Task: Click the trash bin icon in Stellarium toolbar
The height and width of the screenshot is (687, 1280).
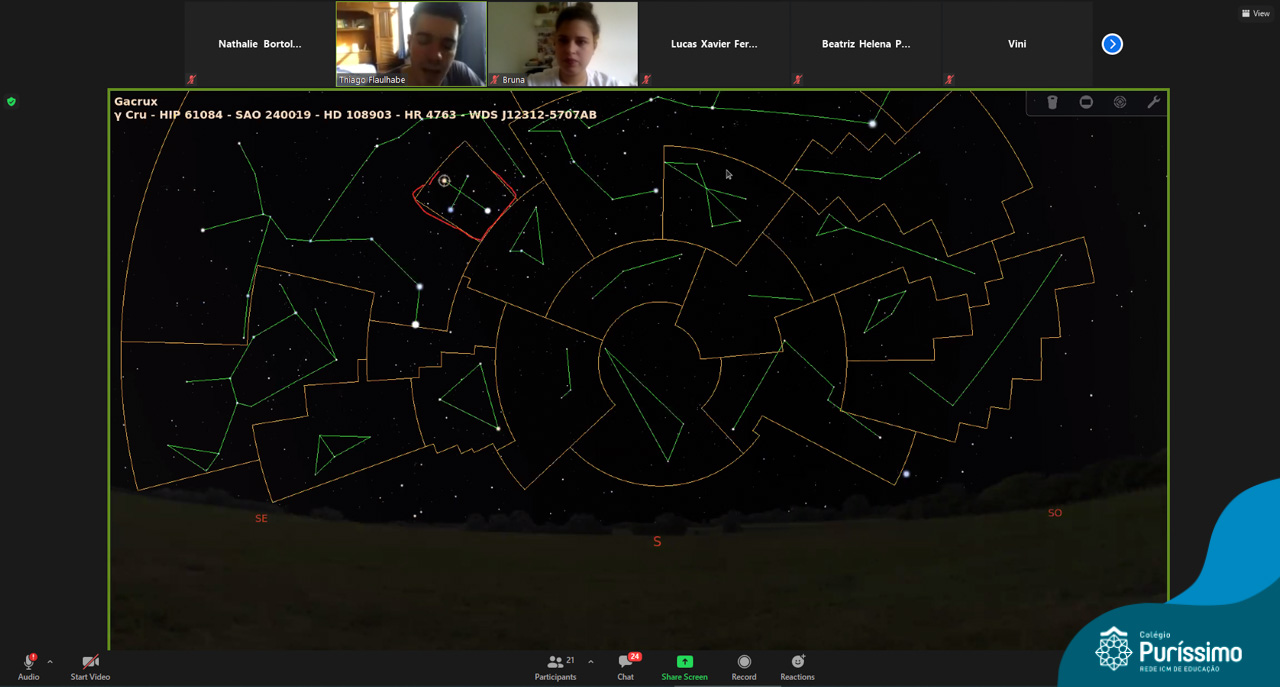Action: 1052,102
